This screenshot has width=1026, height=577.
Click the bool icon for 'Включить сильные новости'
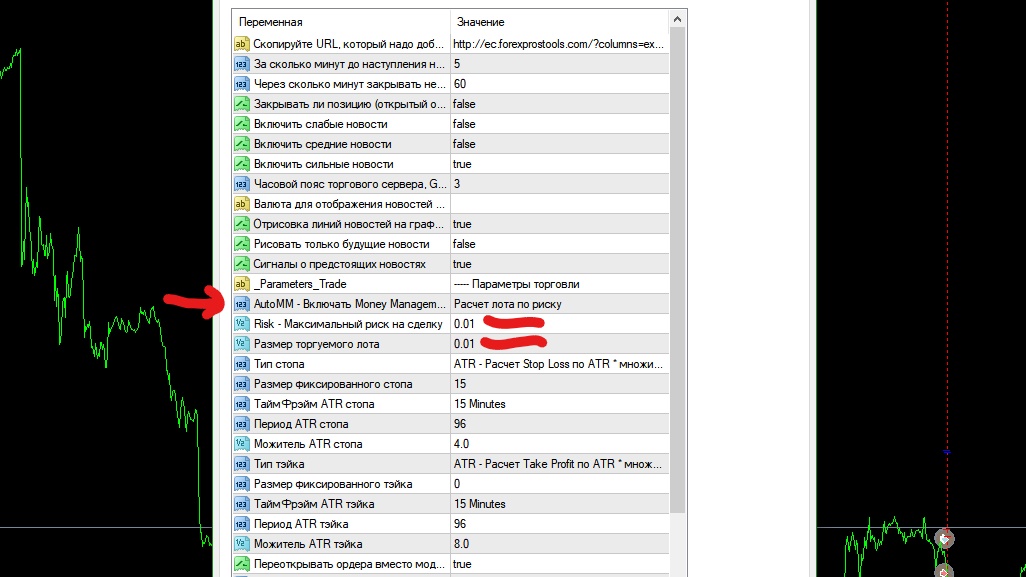pyautogui.click(x=241, y=164)
